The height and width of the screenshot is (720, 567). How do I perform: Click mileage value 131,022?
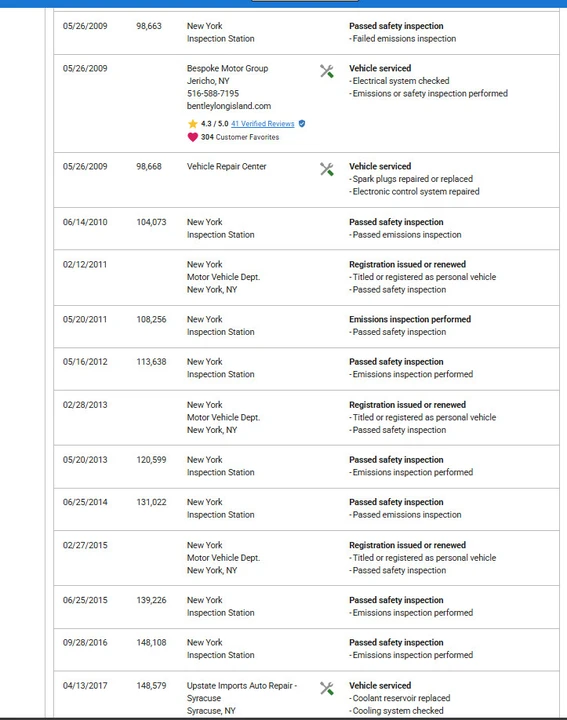151,502
